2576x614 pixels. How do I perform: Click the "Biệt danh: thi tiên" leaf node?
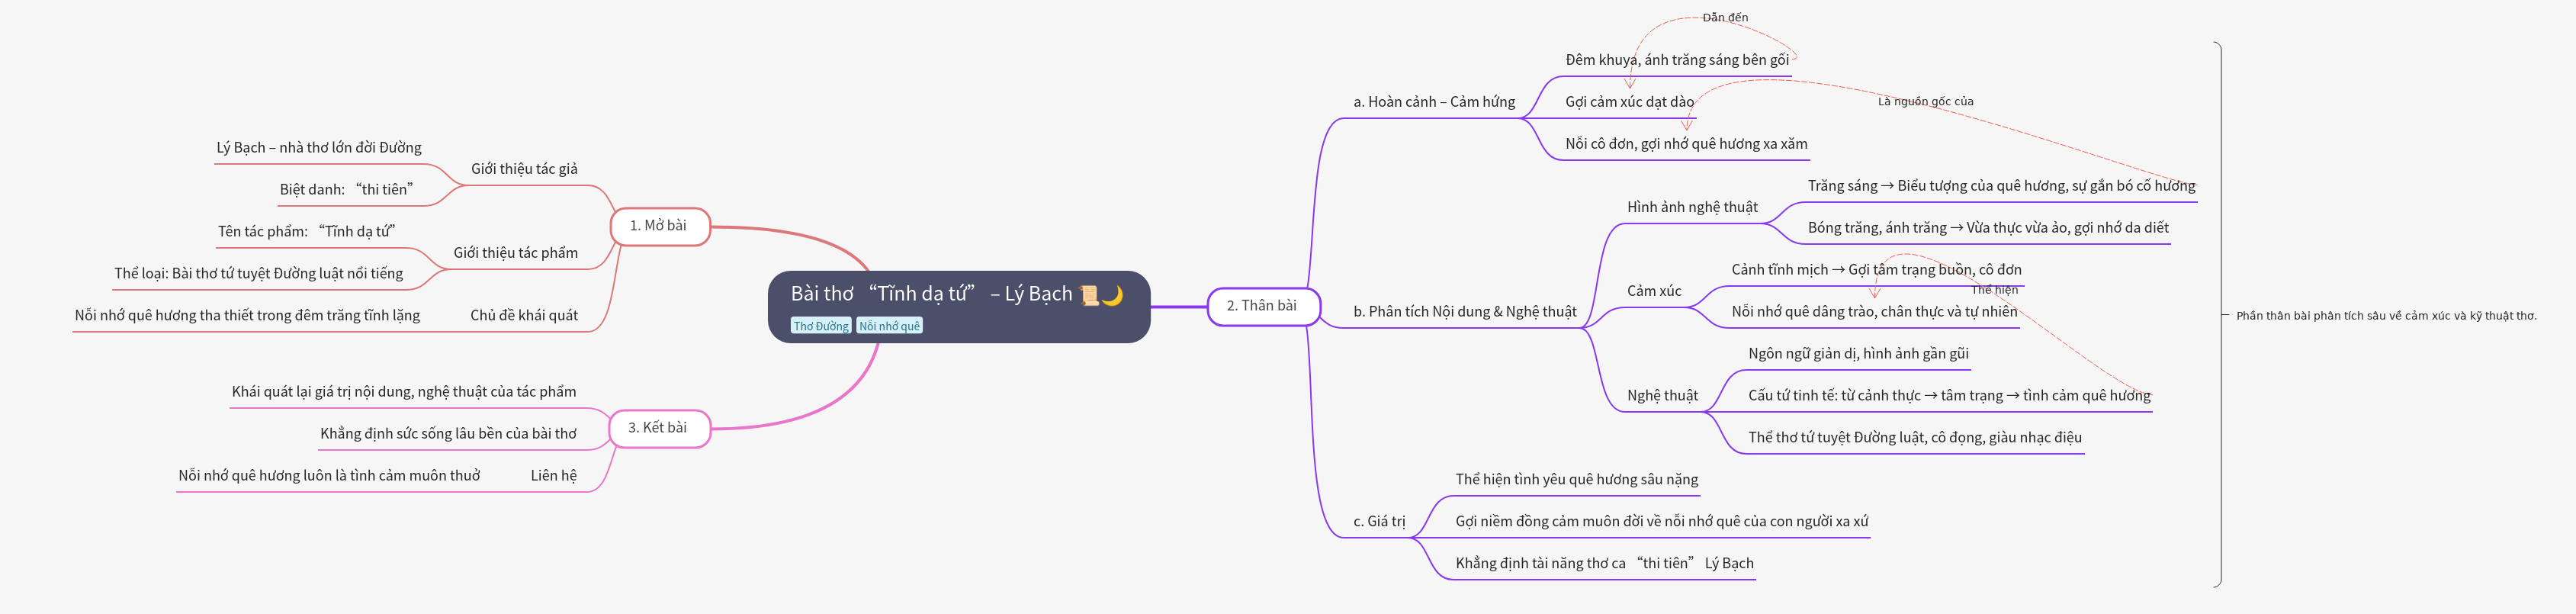pos(346,190)
